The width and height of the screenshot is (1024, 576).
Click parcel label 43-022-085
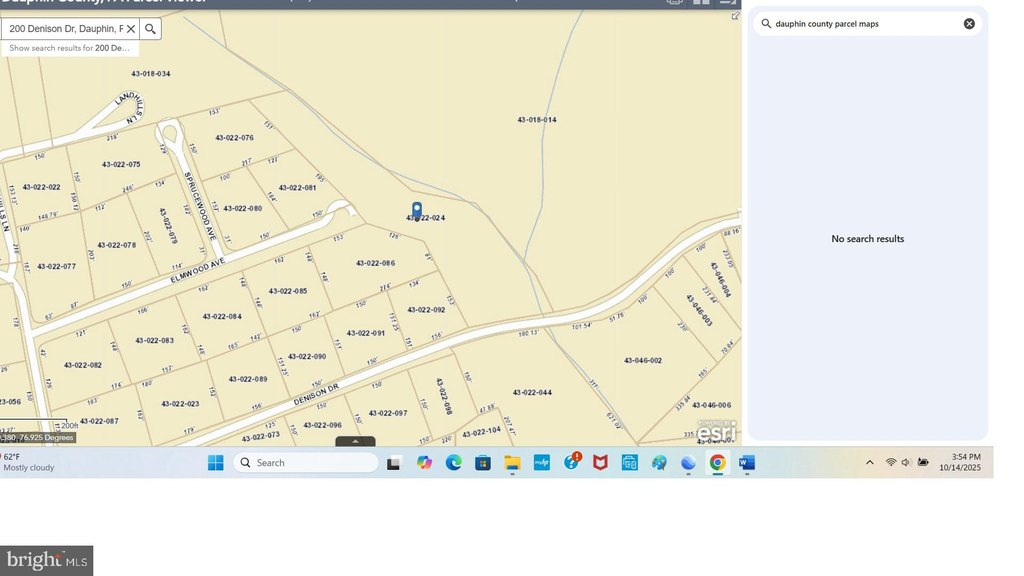click(288, 291)
